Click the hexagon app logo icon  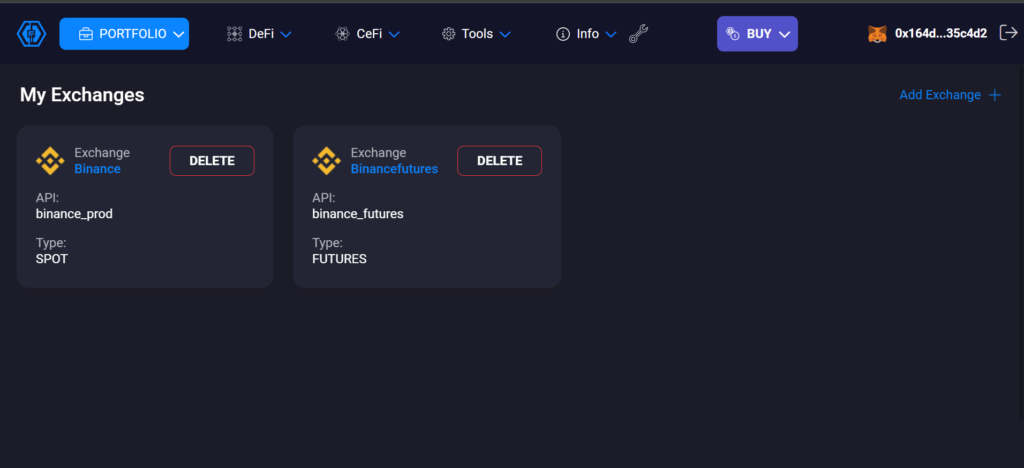[33, 34]
